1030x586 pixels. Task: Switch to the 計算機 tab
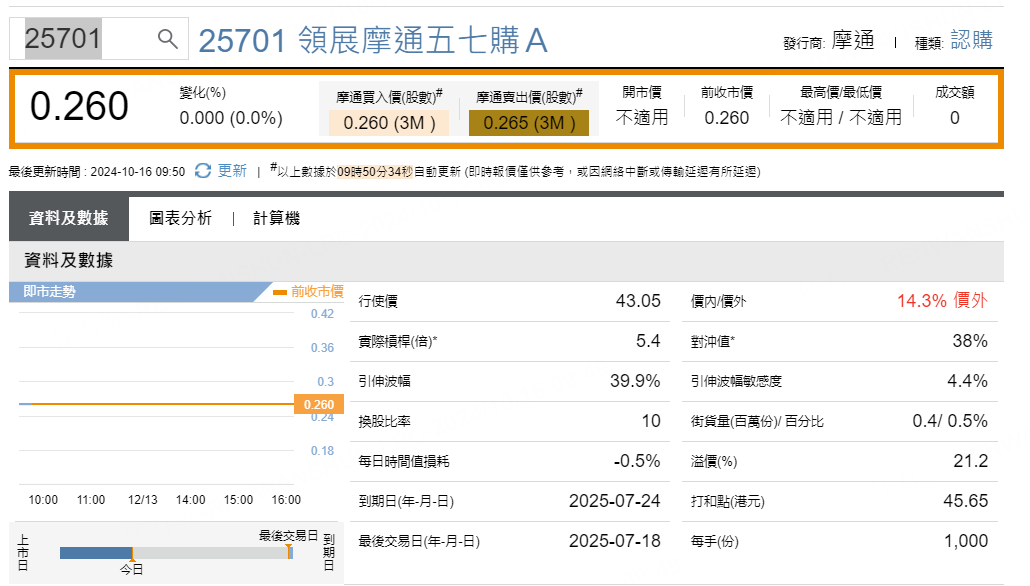point(277,218)
